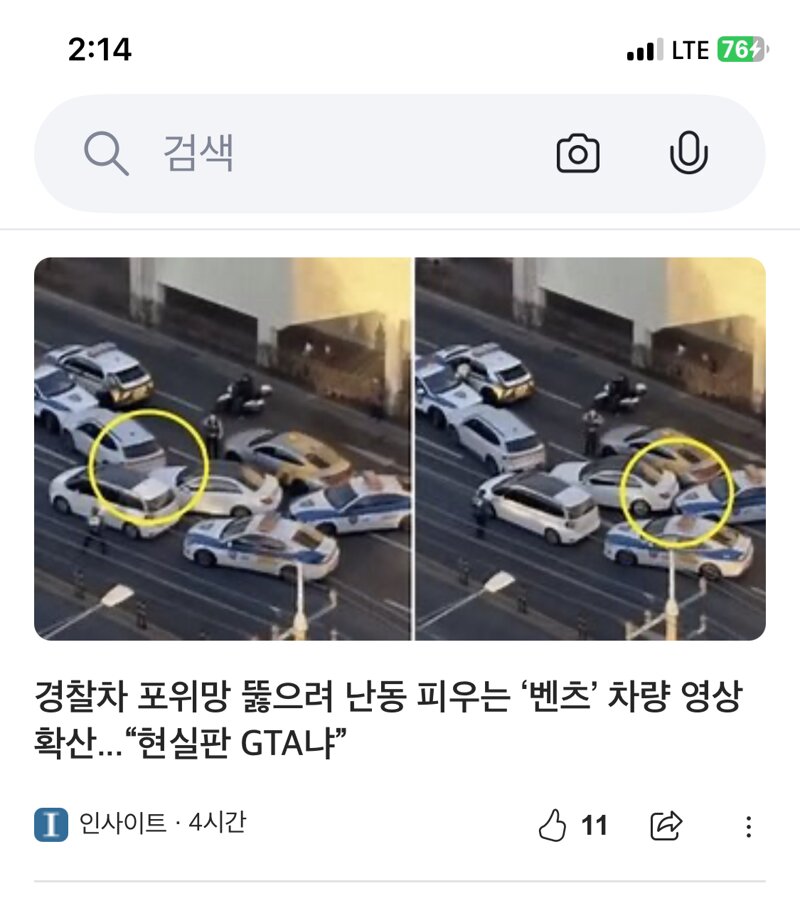Viewport: 800px width, 908px height.
Task: Tap the battery indicator showing 76
Action: [x=743, y=49]
